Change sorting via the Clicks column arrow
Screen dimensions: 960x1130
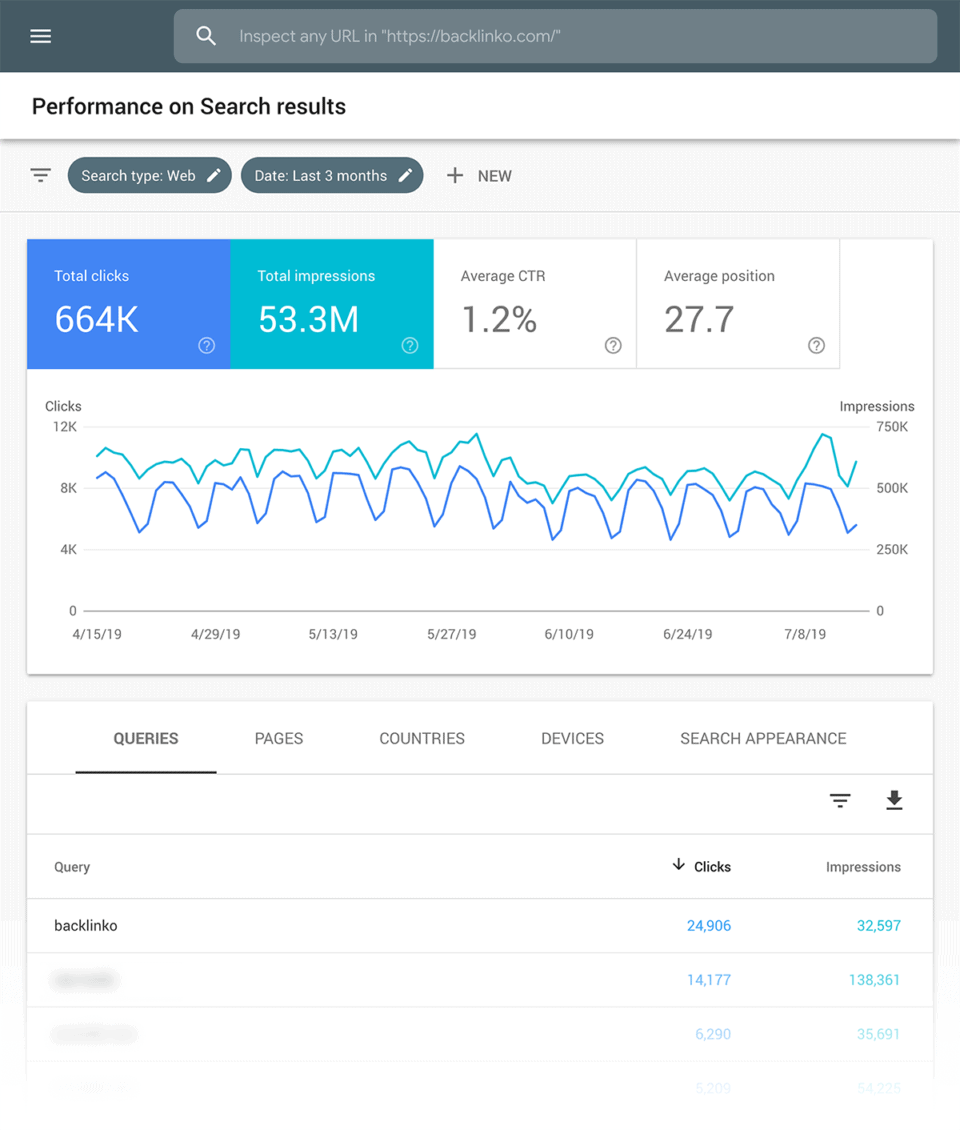click(679, 867)
